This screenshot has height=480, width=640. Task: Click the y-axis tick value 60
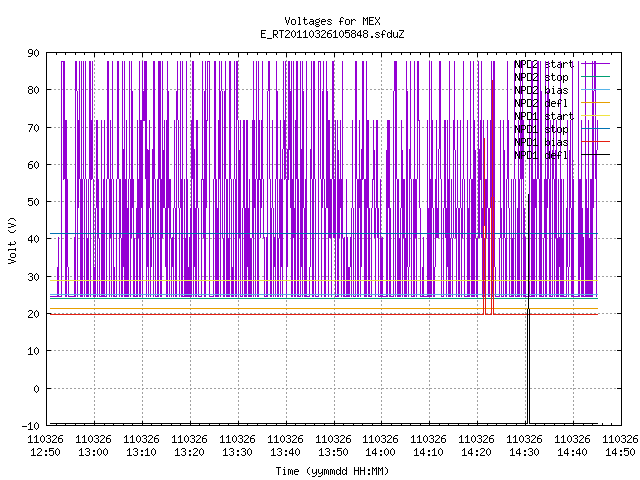coord(33,165)
